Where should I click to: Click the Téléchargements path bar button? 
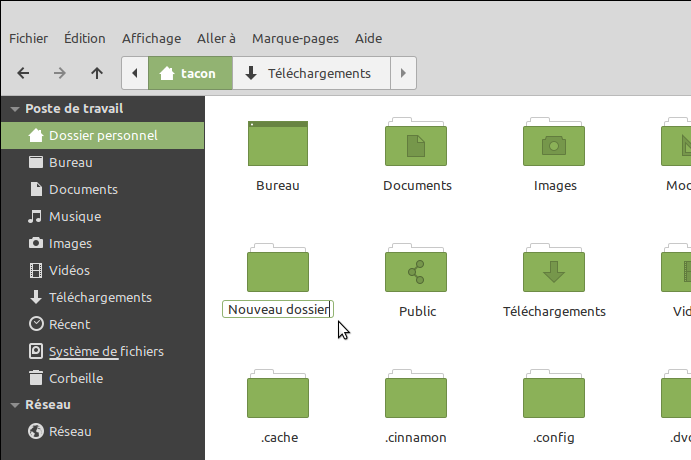tap(309, 73)
